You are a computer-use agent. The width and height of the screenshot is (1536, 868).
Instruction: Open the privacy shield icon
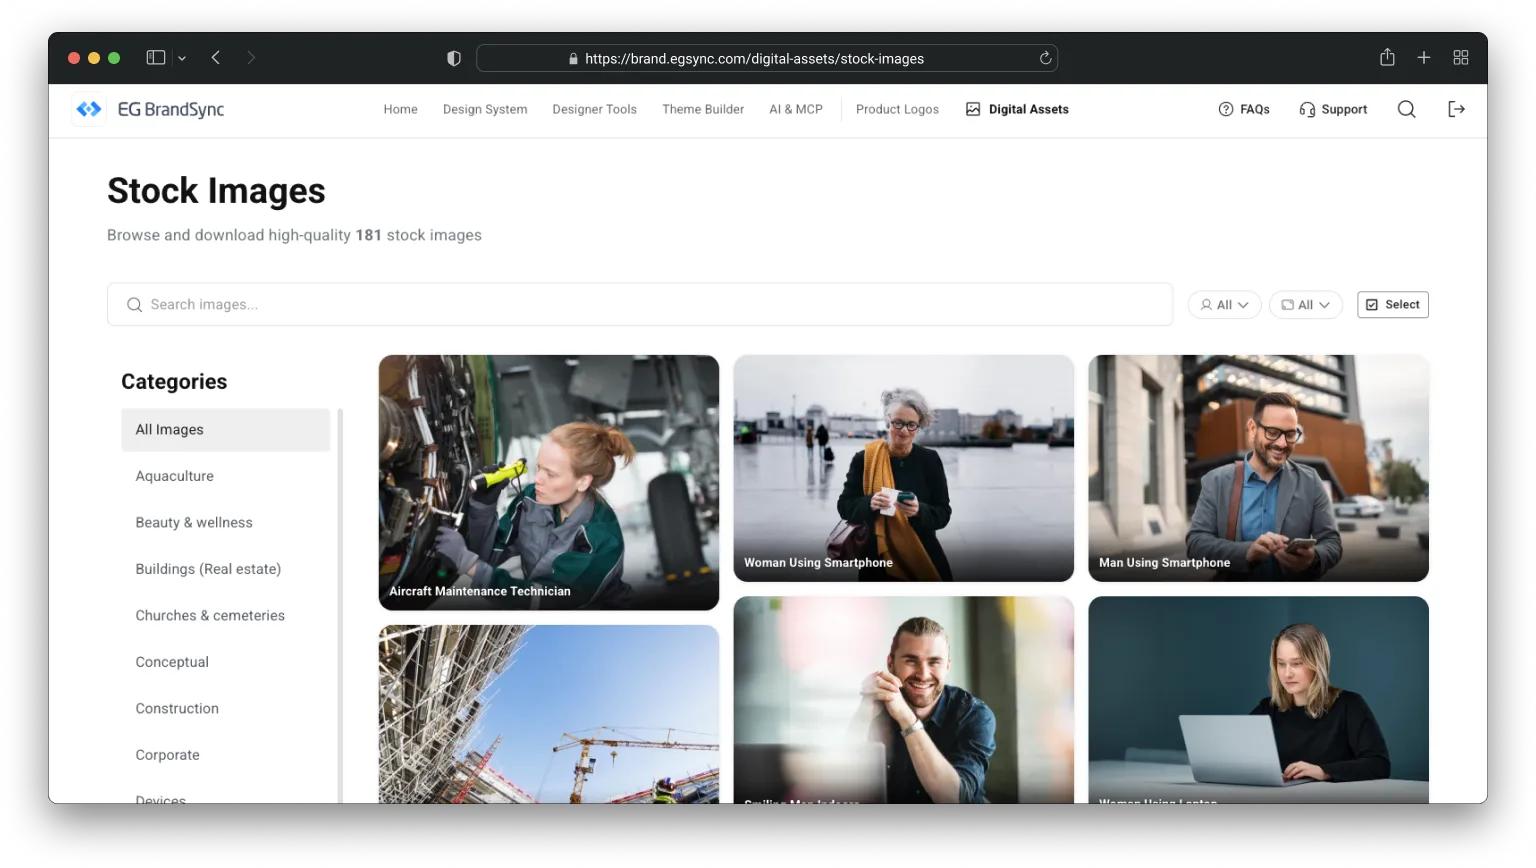coord(454,58)
